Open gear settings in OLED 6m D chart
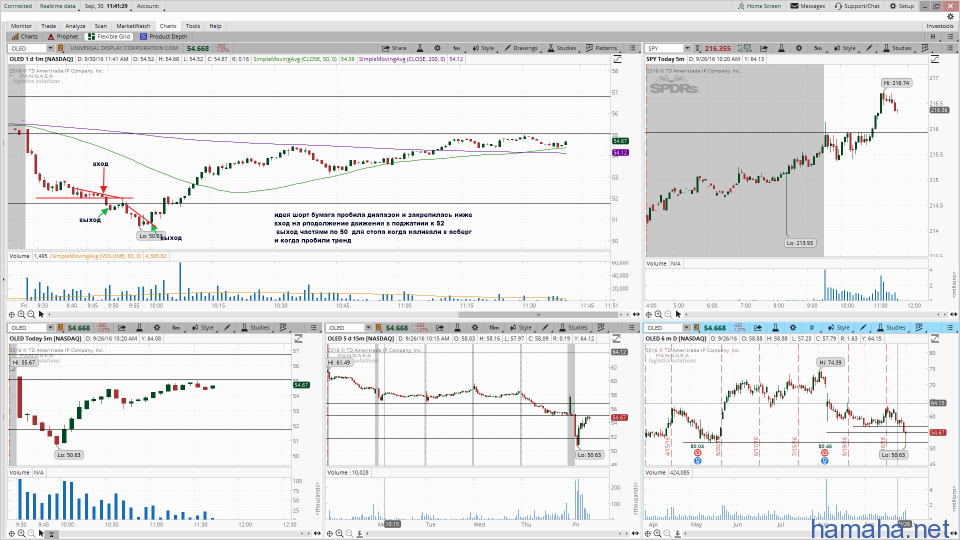 click(x=792, y=328)
